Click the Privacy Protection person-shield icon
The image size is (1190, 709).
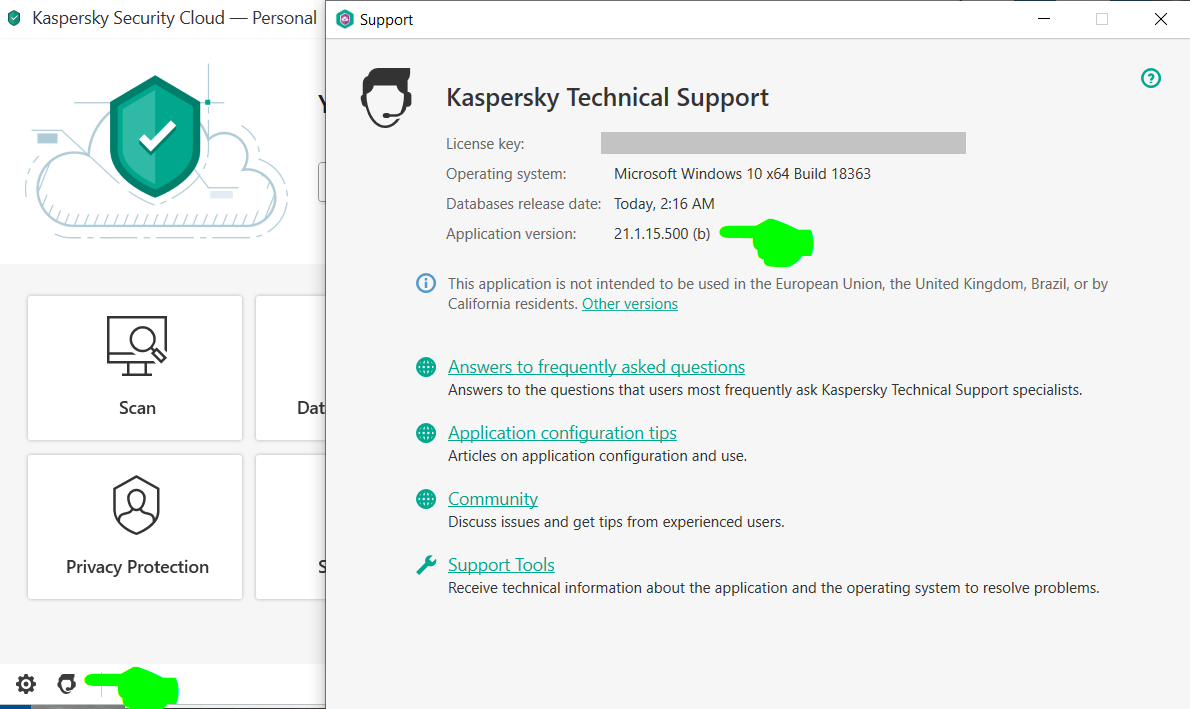137,506
